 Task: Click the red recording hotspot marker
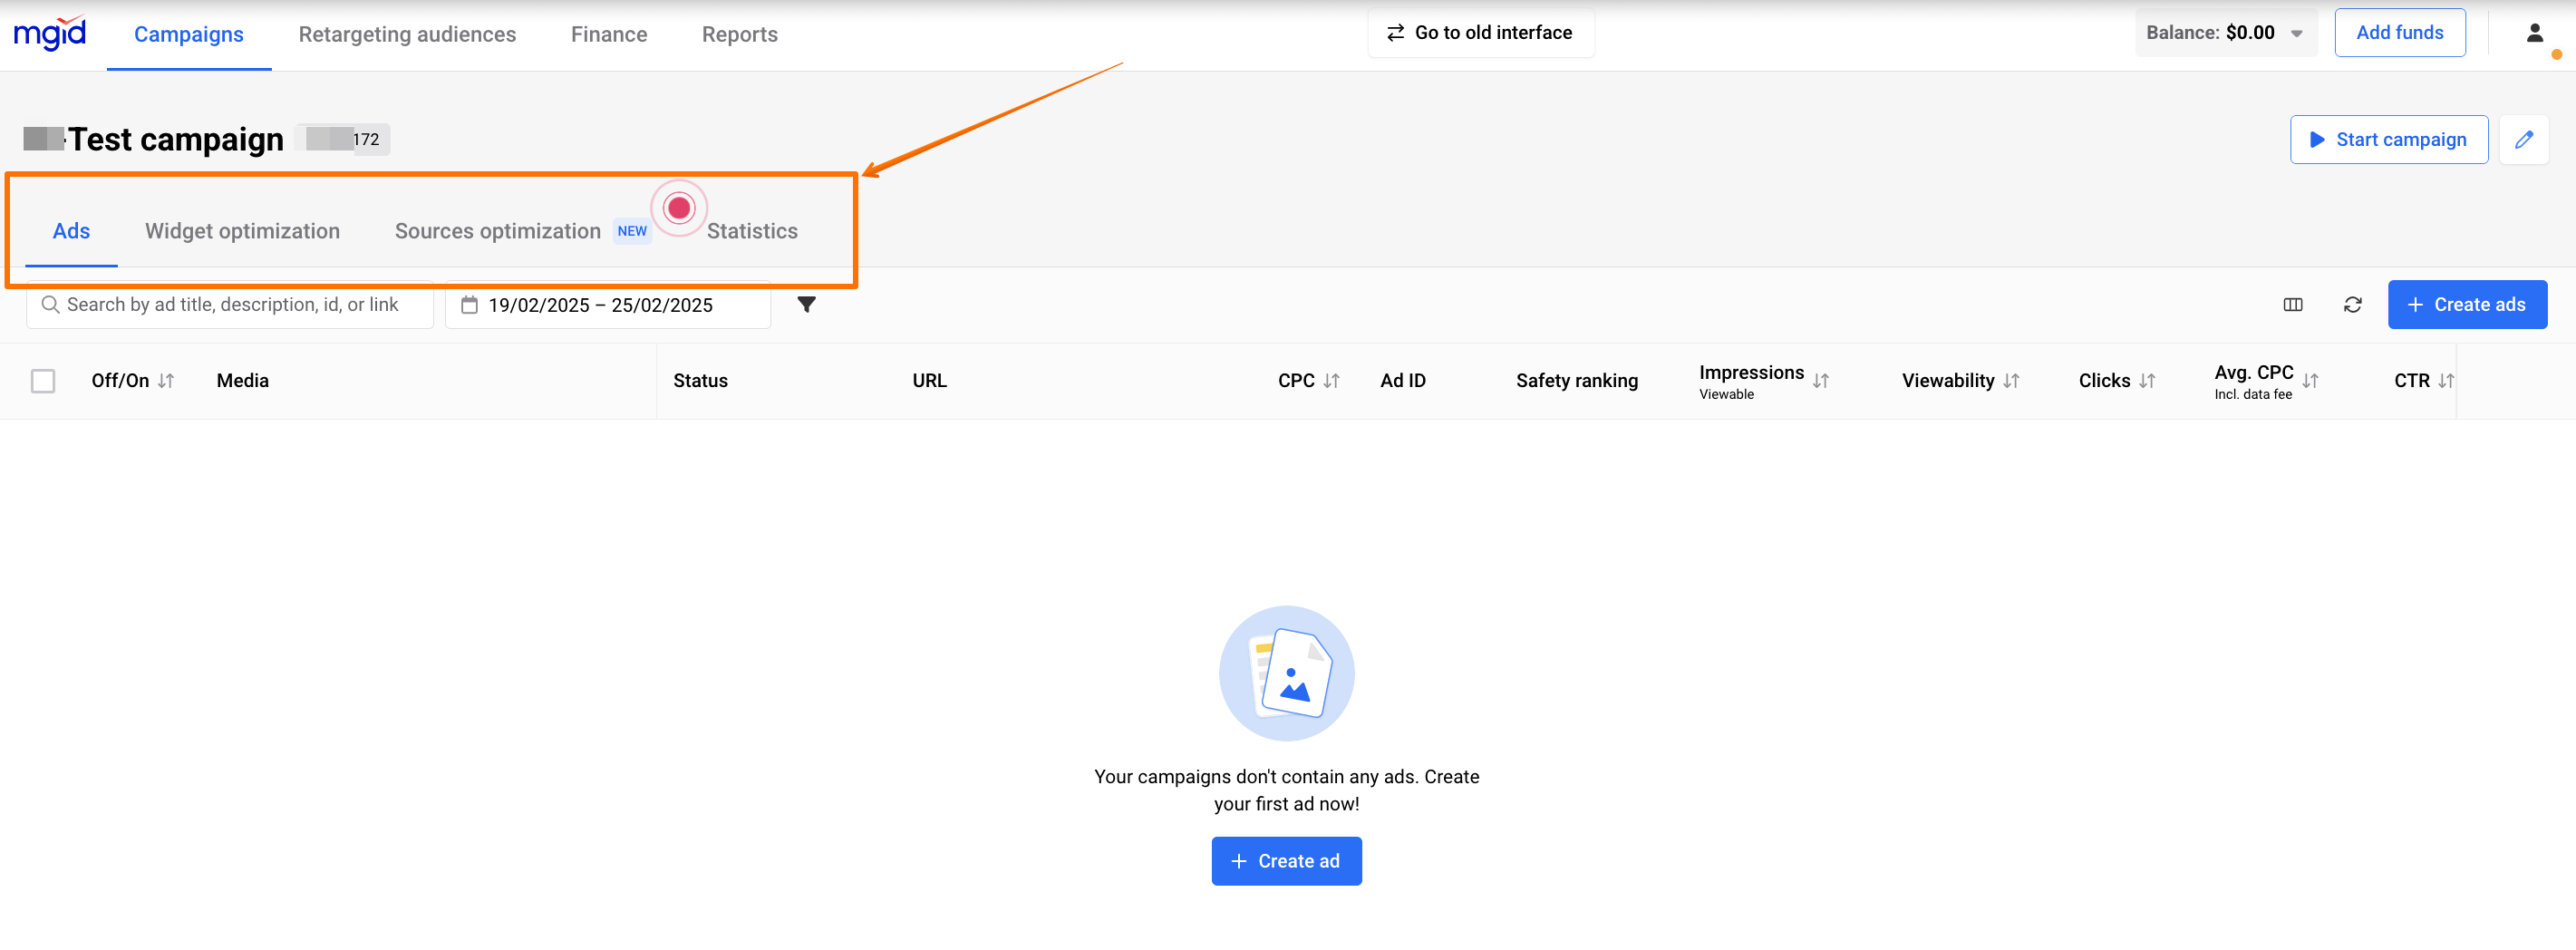(x=679, y=208)
